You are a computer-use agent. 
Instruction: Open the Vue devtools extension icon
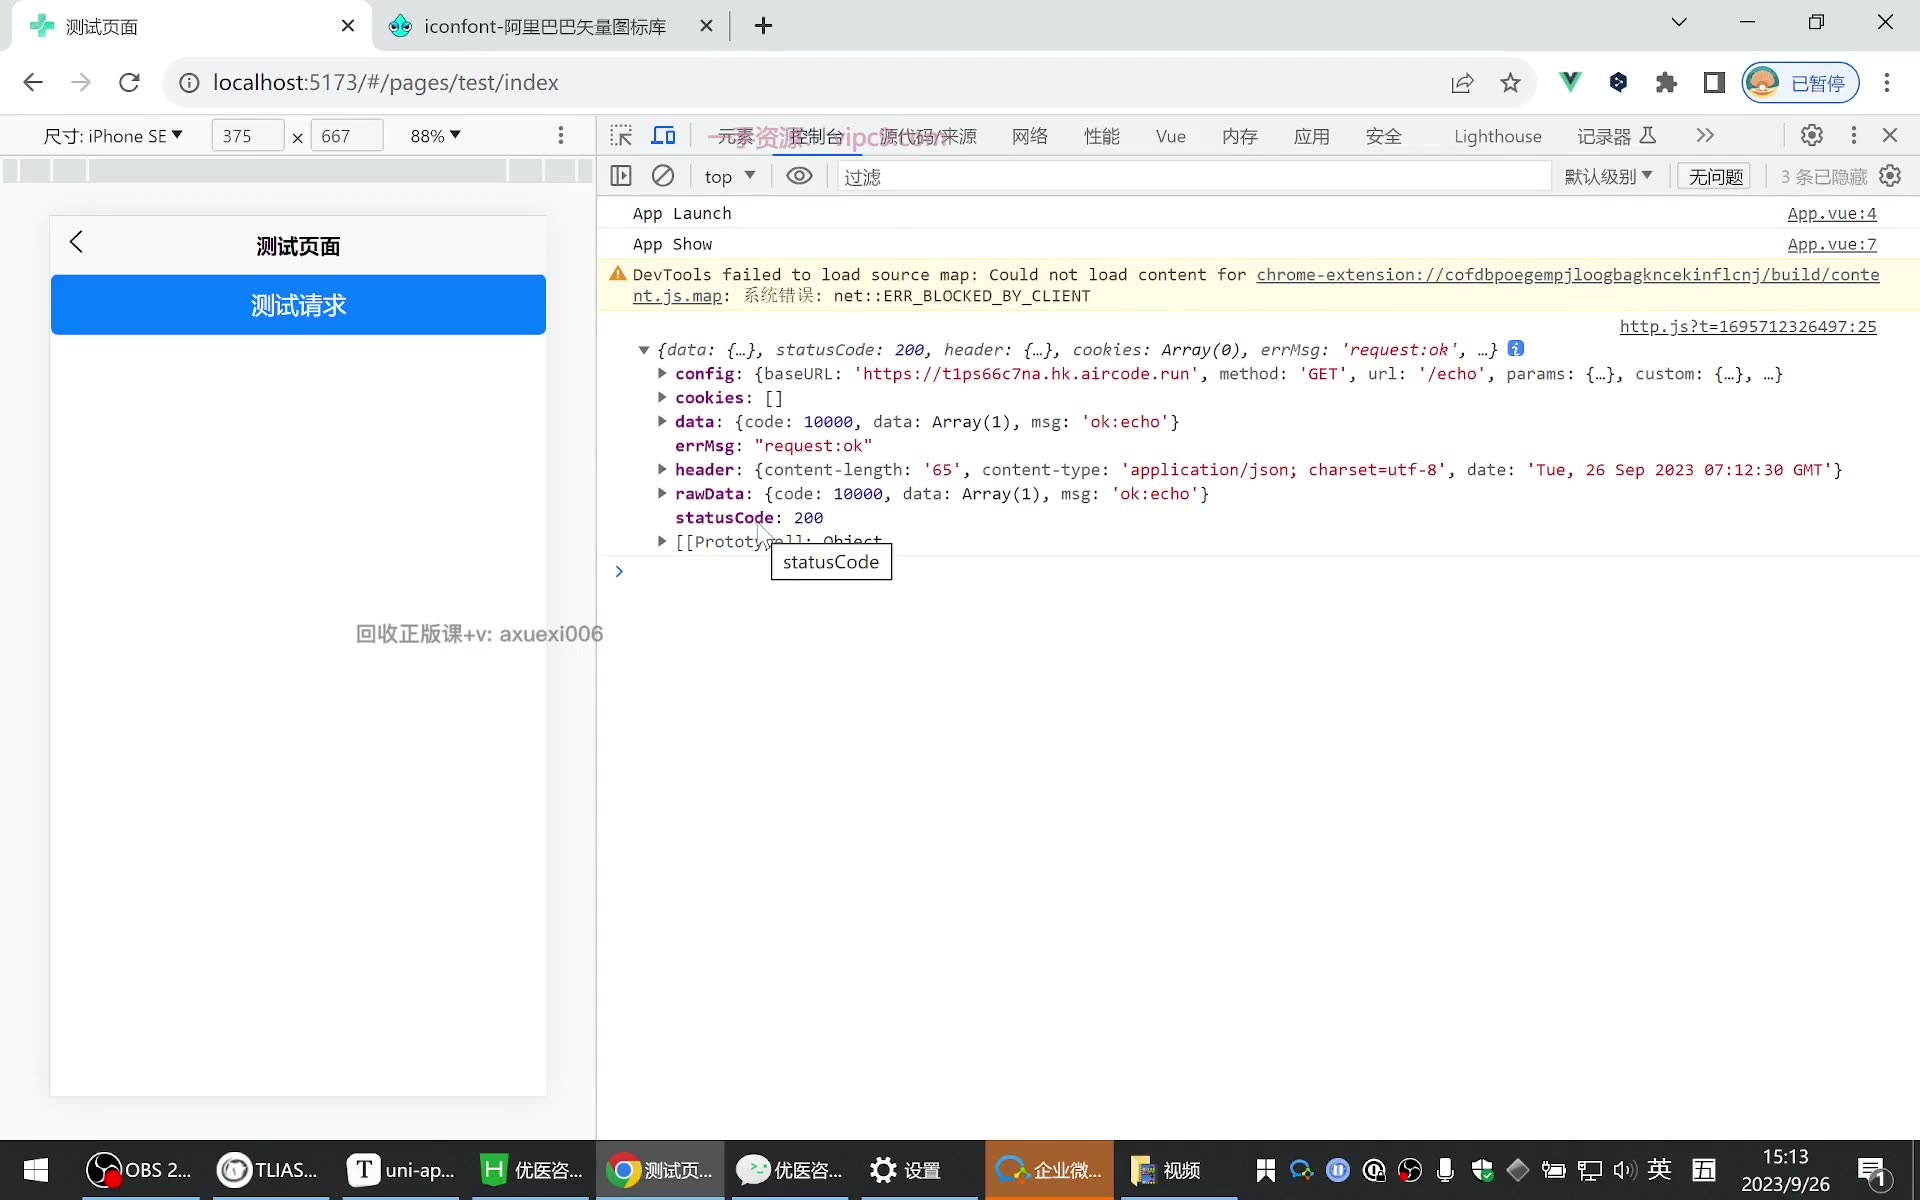(x=1570, y=82)
